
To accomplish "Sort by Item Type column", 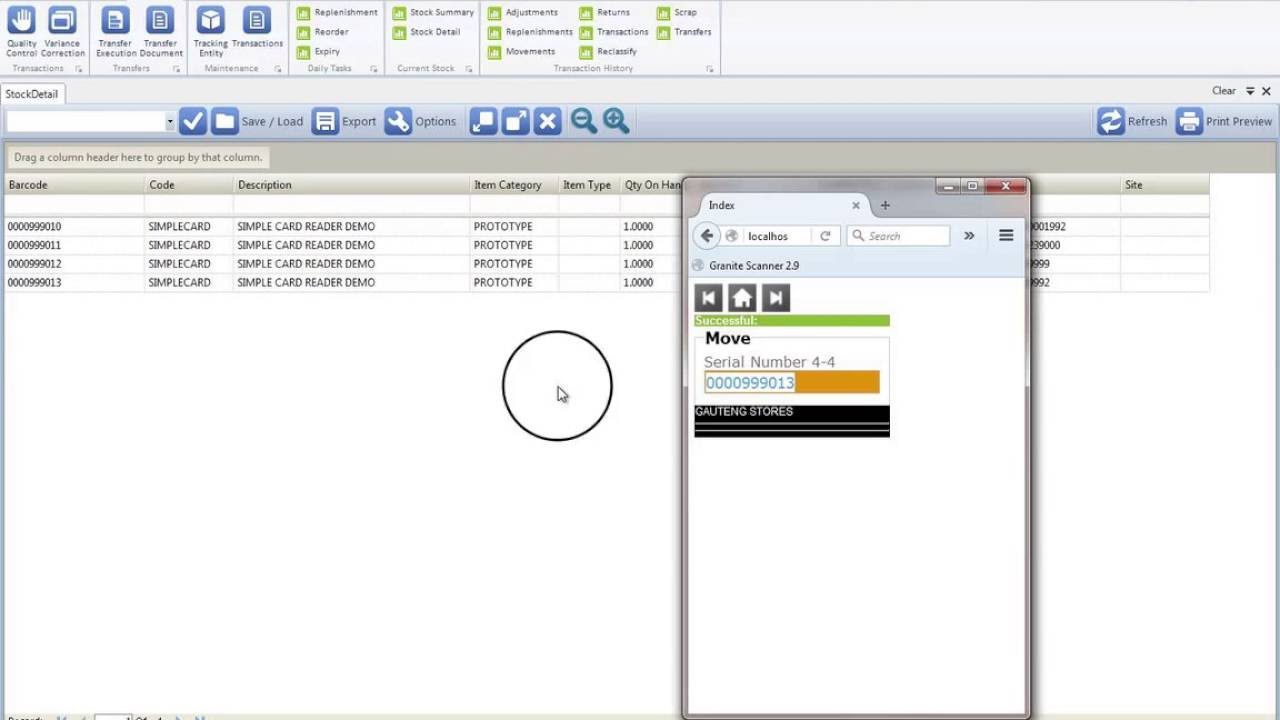I will click(589, 185).
